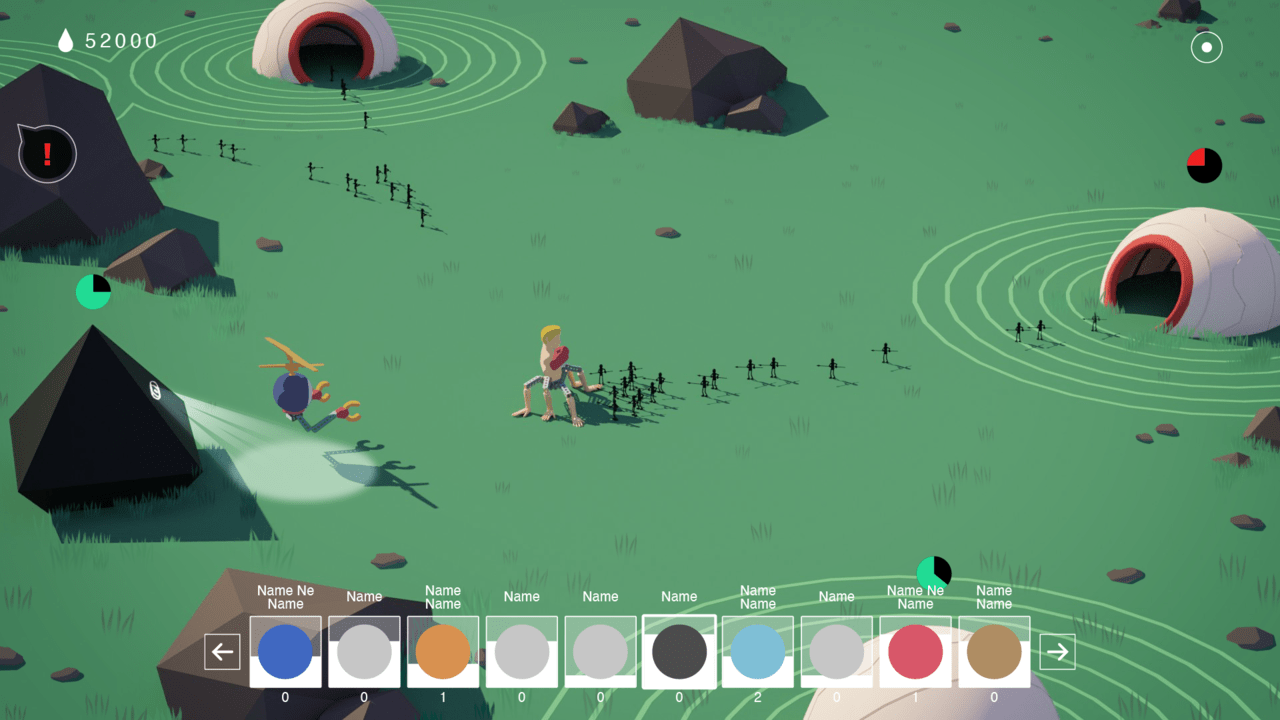Select the light blue circle inventory slot
The width and height of the screenshot is (1280, 720).
[758, 652]
